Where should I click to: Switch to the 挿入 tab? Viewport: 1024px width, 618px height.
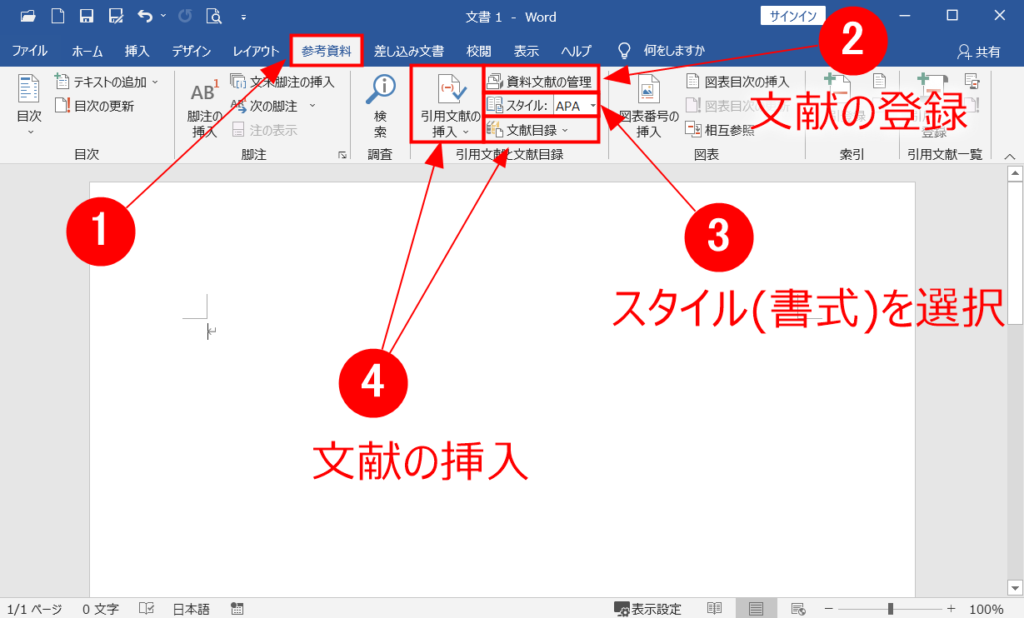pyautogui.click(x=136, y=51)
